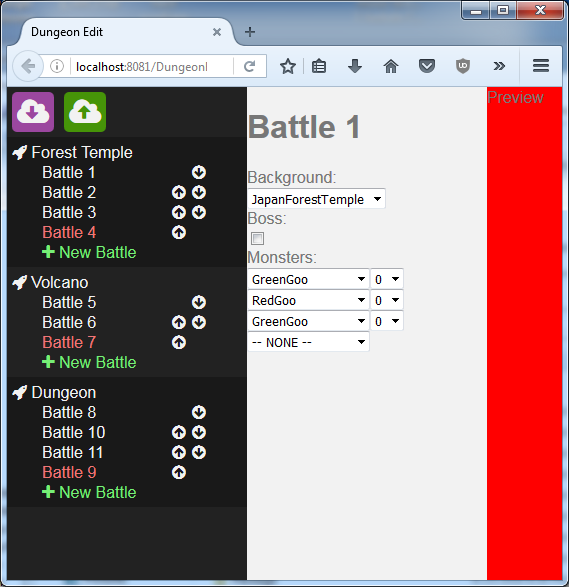This screenshot has width=569, height=587.
Task: Click the red Preview panel
Action: pos(524,333)
